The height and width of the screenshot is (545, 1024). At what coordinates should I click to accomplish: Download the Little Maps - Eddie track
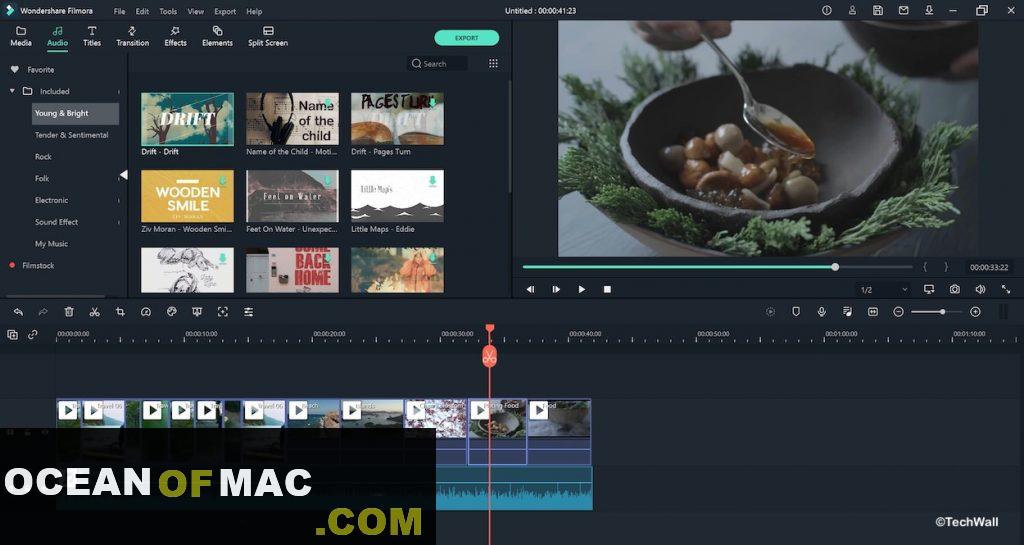(x=432, y=180)
